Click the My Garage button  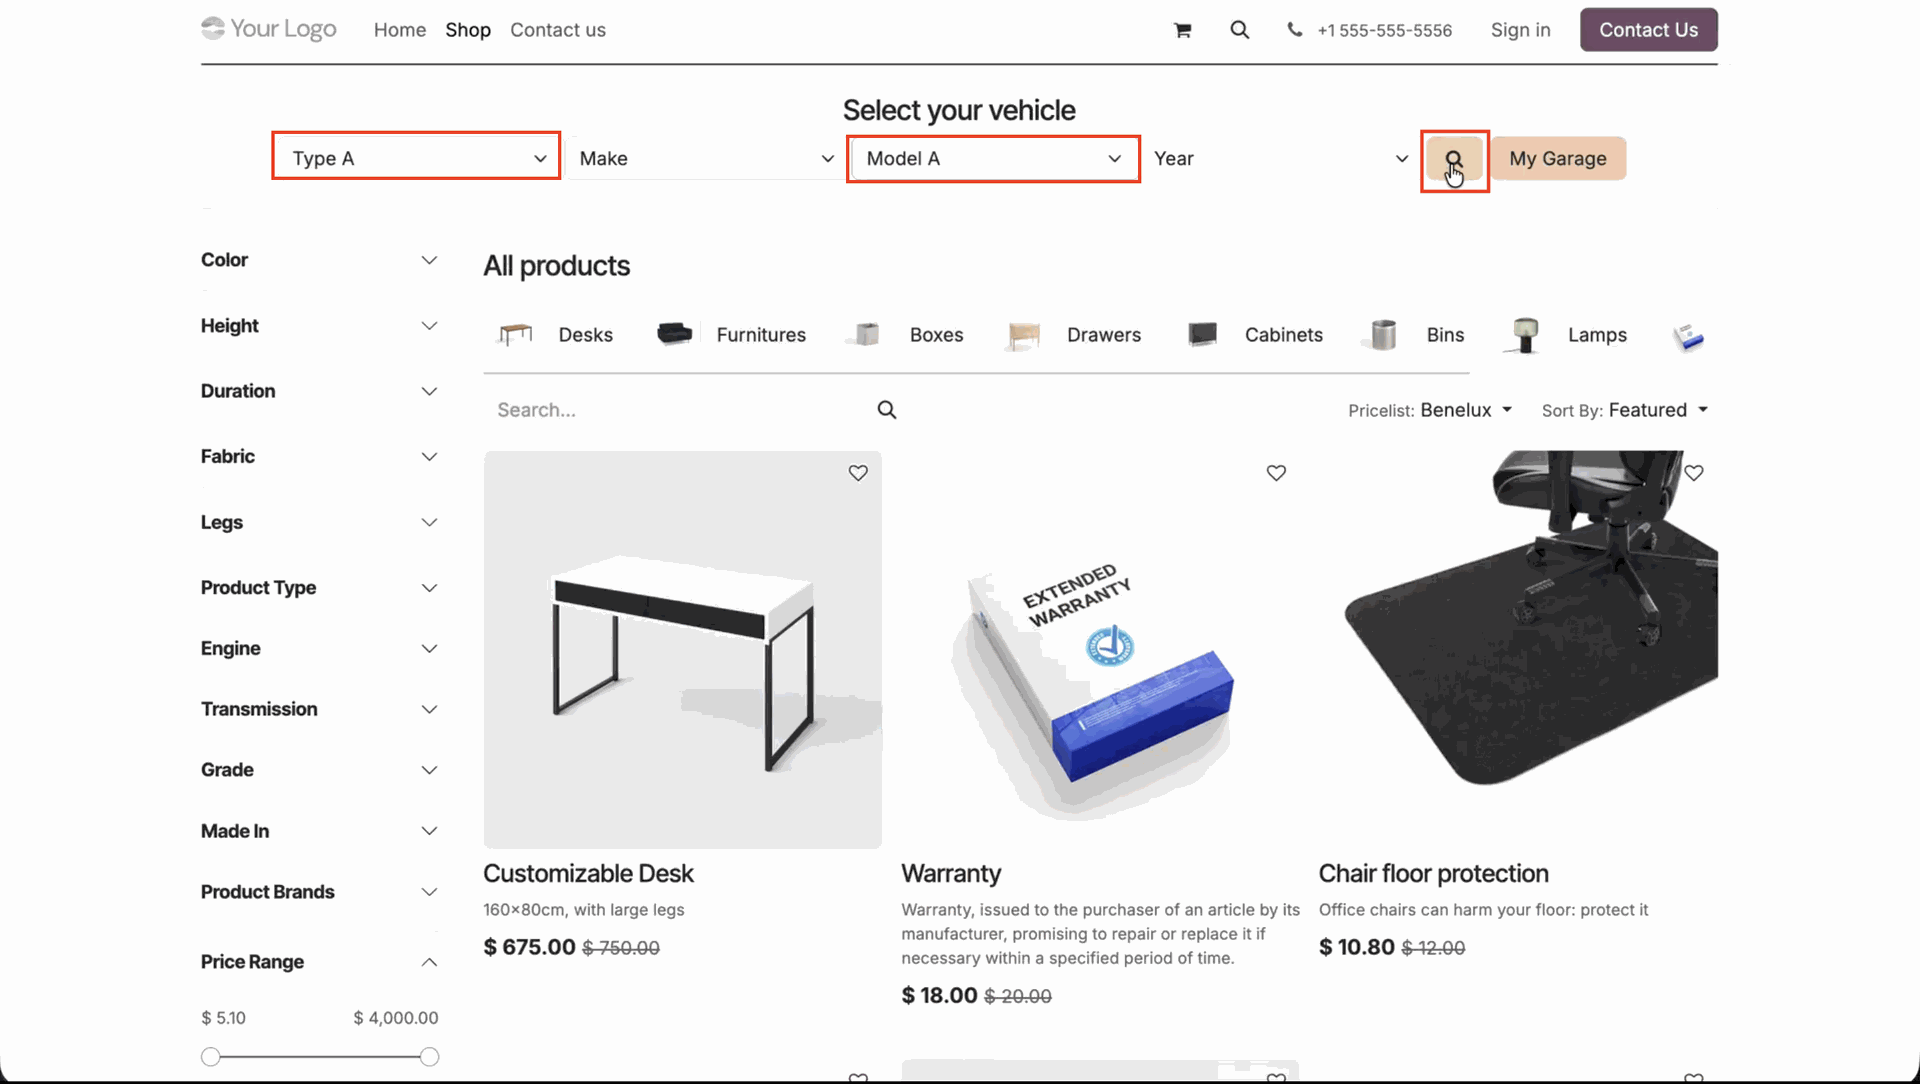(x=1557, y=159)
